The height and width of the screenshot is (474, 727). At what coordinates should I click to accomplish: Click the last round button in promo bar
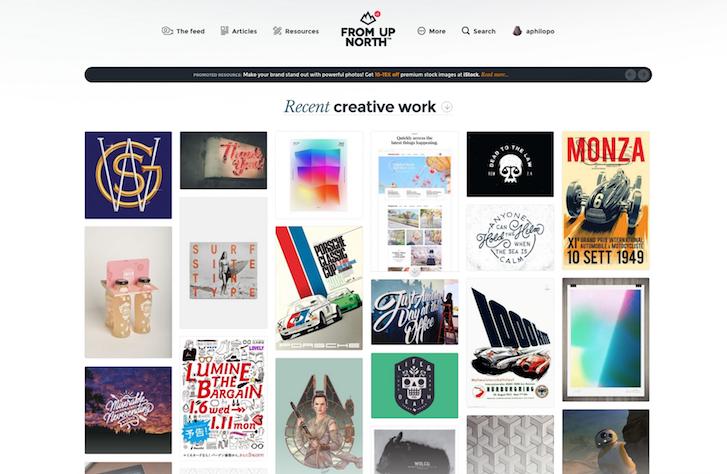(x=643, y=75)
